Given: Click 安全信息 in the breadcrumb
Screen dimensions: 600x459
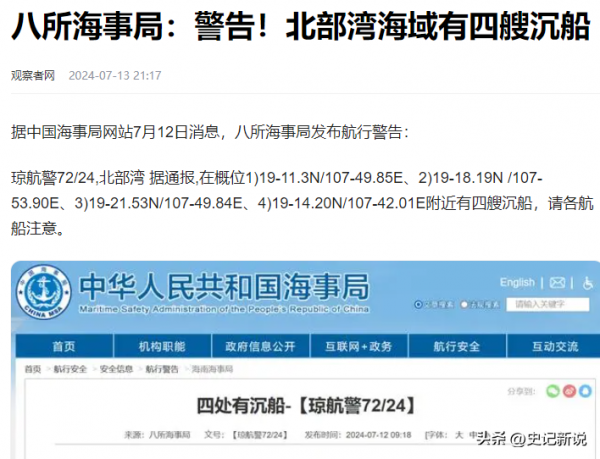Looking at the screenshot, I should pos(113,369).
